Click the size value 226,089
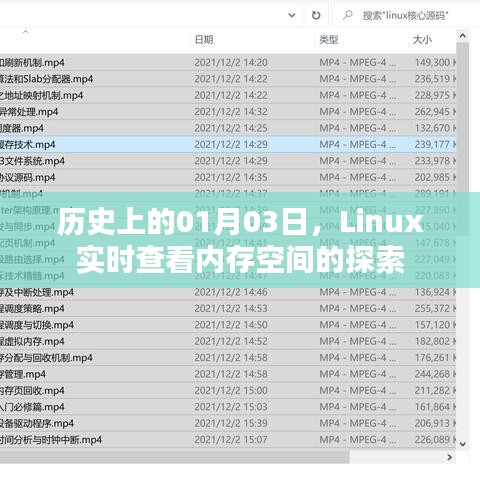Screen dimensions: 480x480 pos(432,440)
